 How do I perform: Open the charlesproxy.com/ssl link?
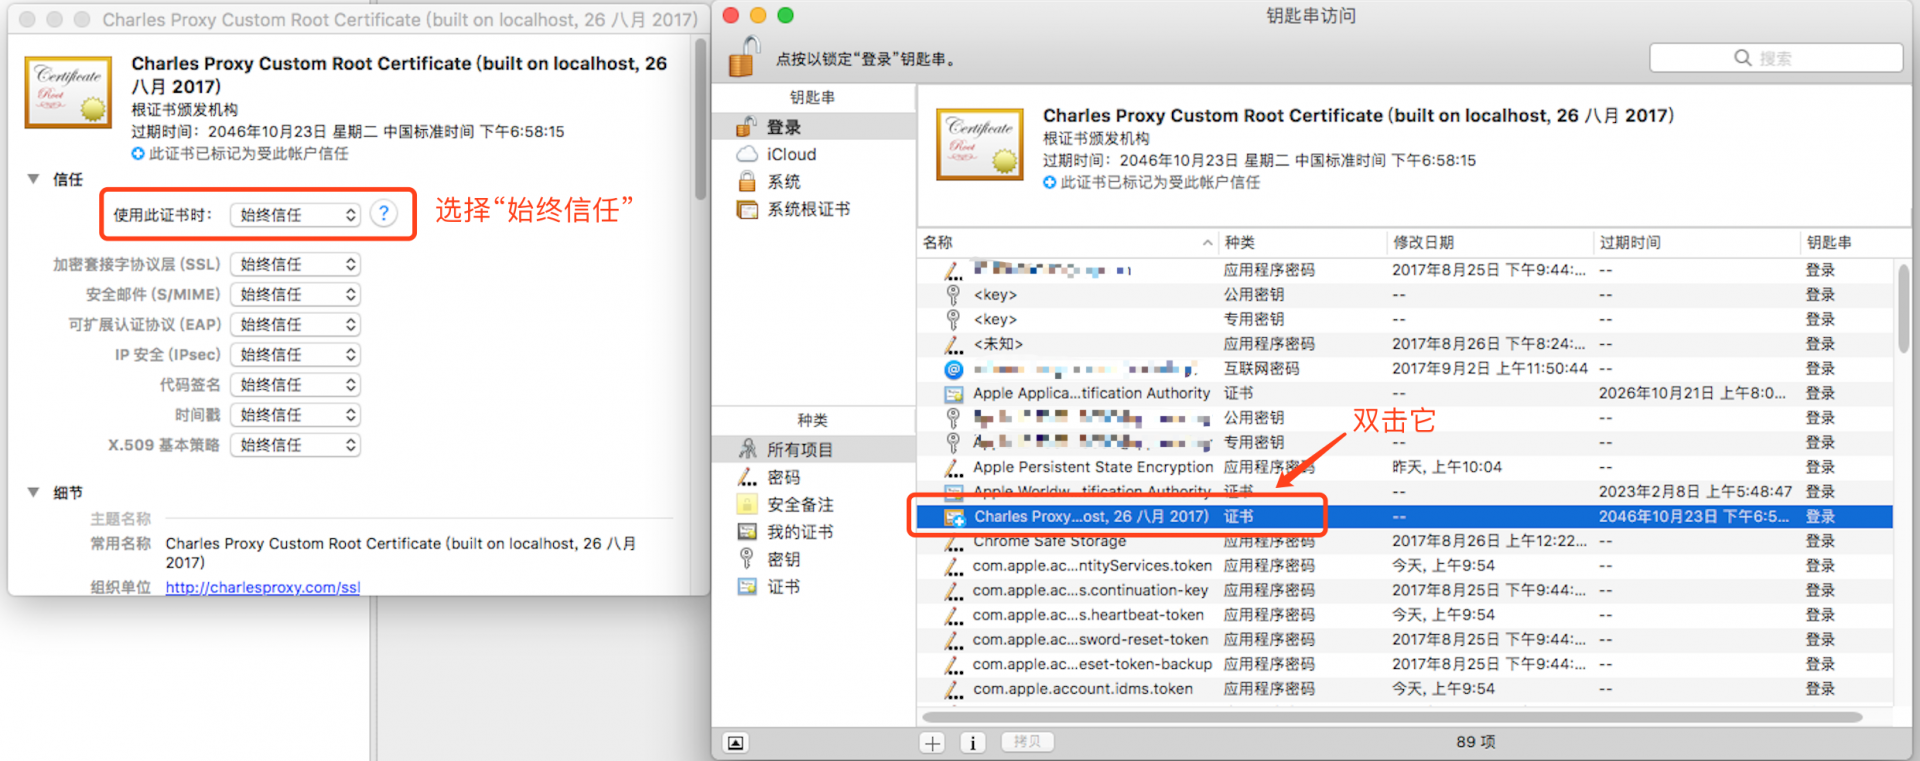263,587
